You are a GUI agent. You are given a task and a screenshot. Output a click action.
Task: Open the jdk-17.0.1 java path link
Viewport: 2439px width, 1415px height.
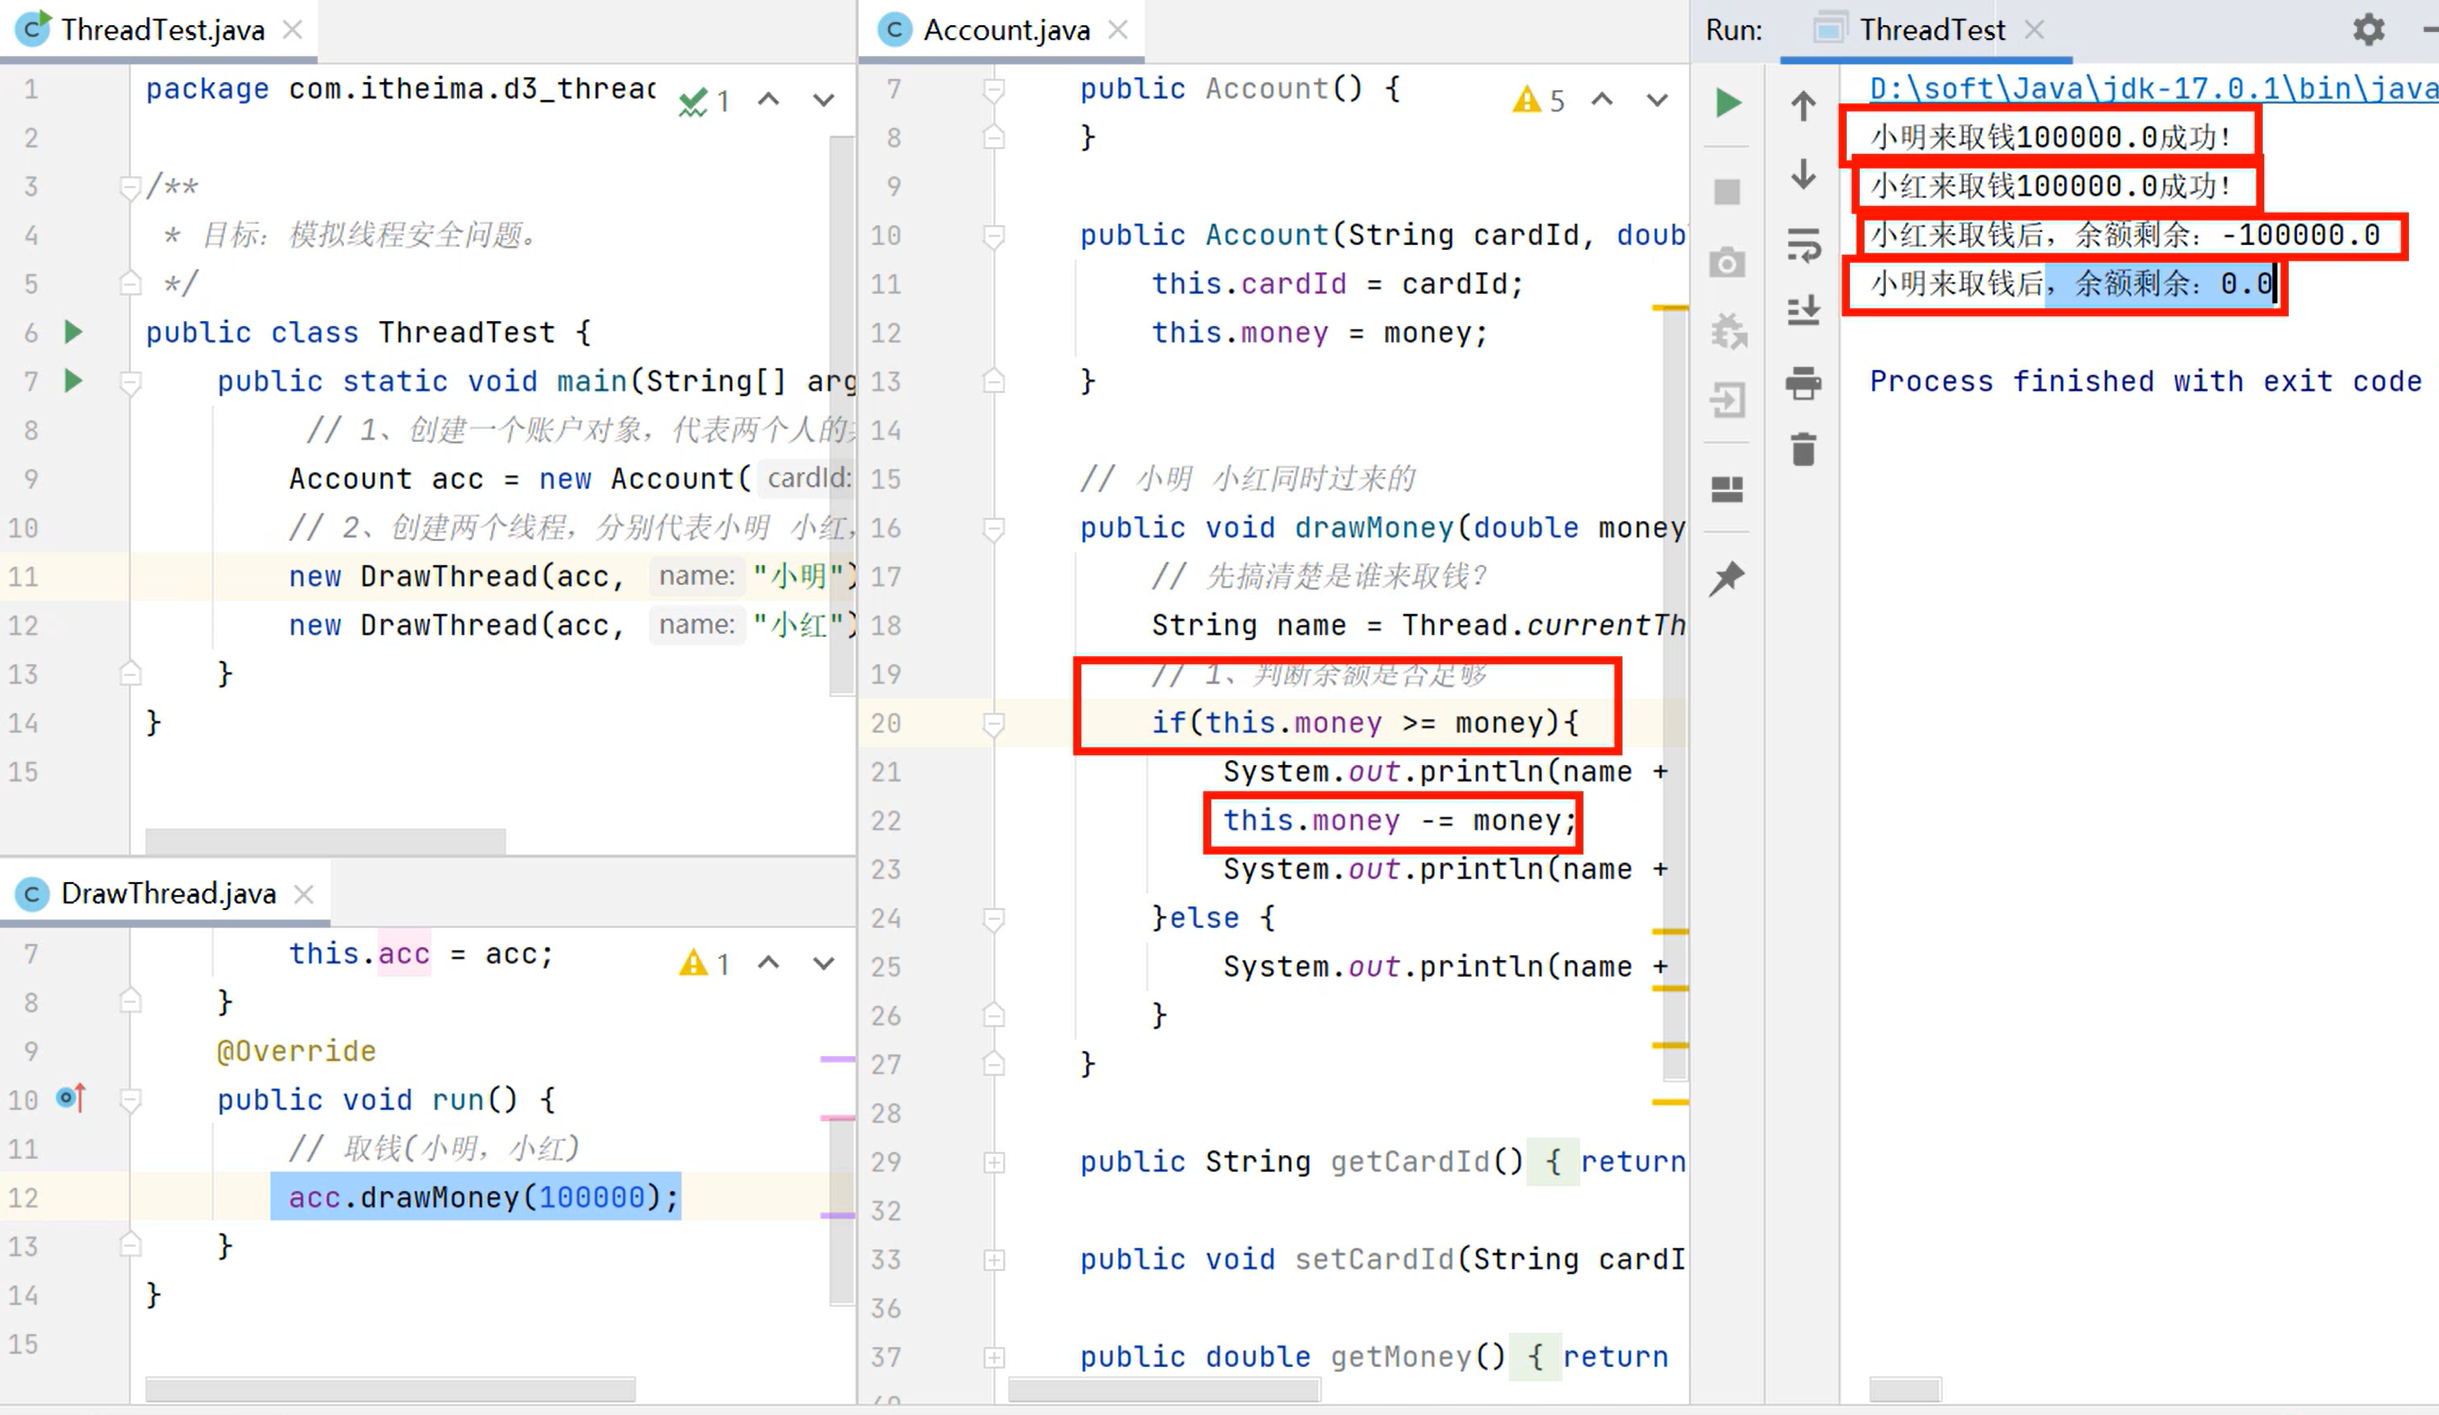point(2150,88)
